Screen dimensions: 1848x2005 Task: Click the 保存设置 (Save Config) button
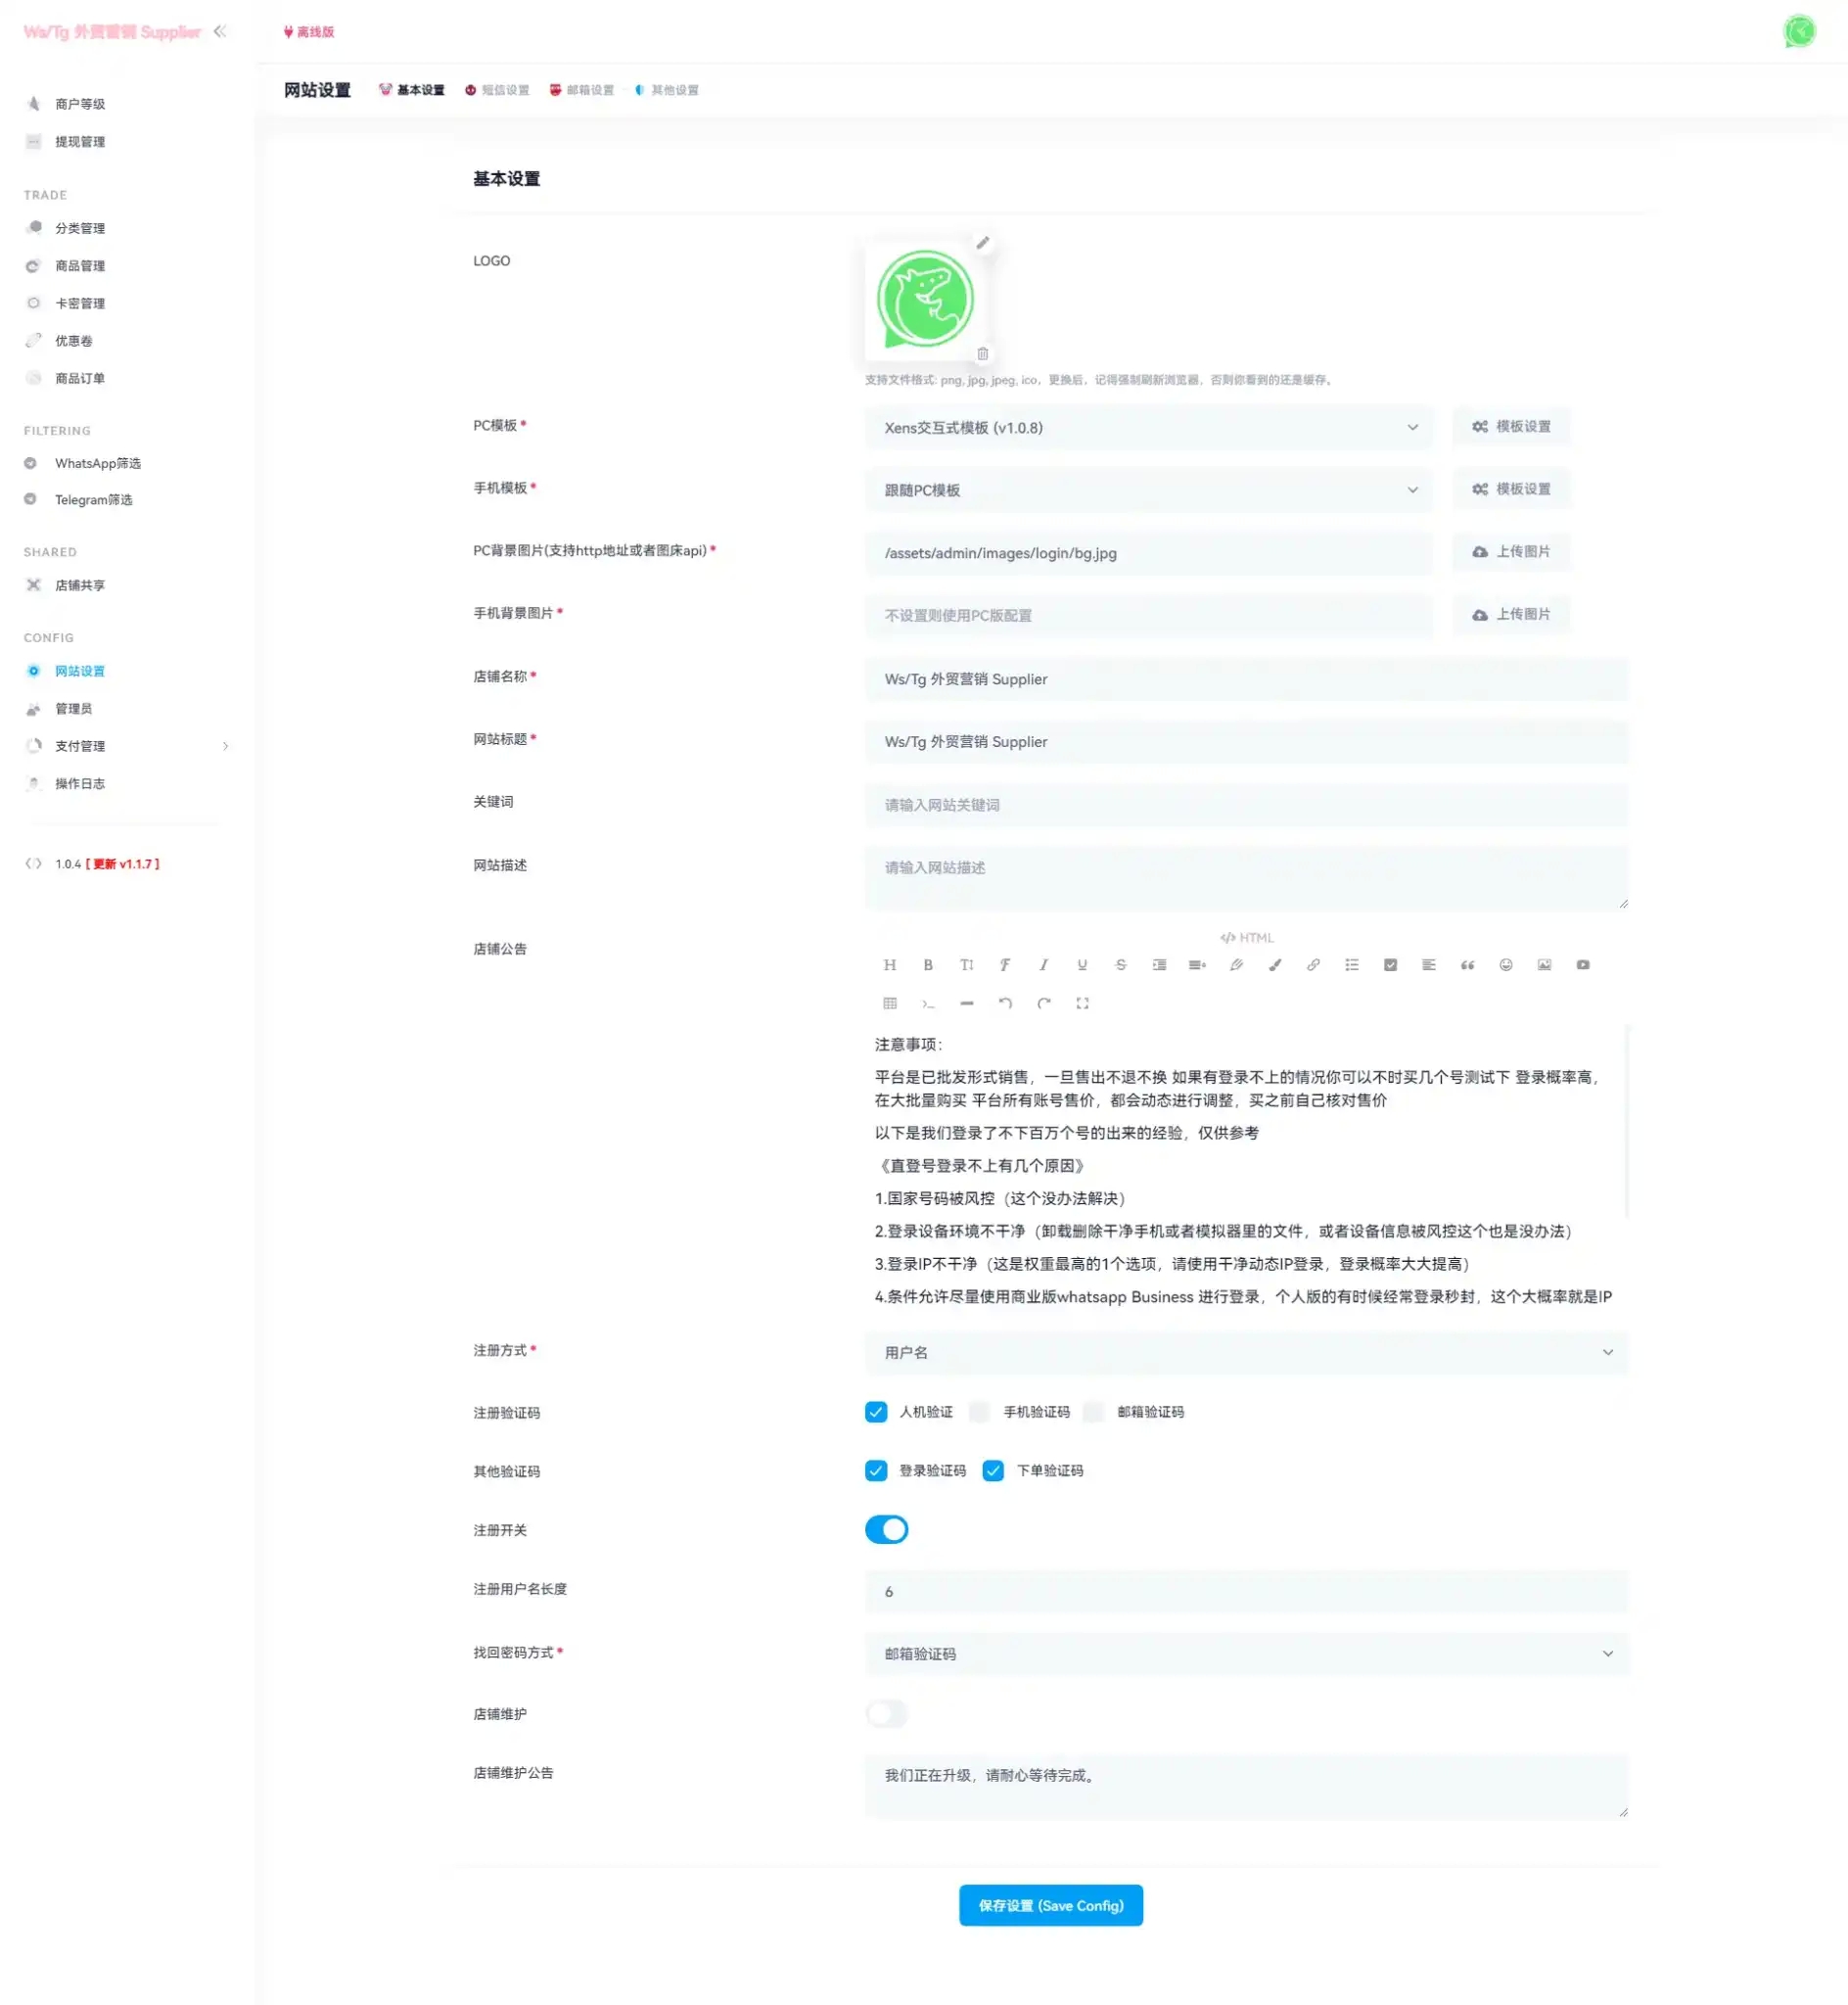[1051, 1906]
